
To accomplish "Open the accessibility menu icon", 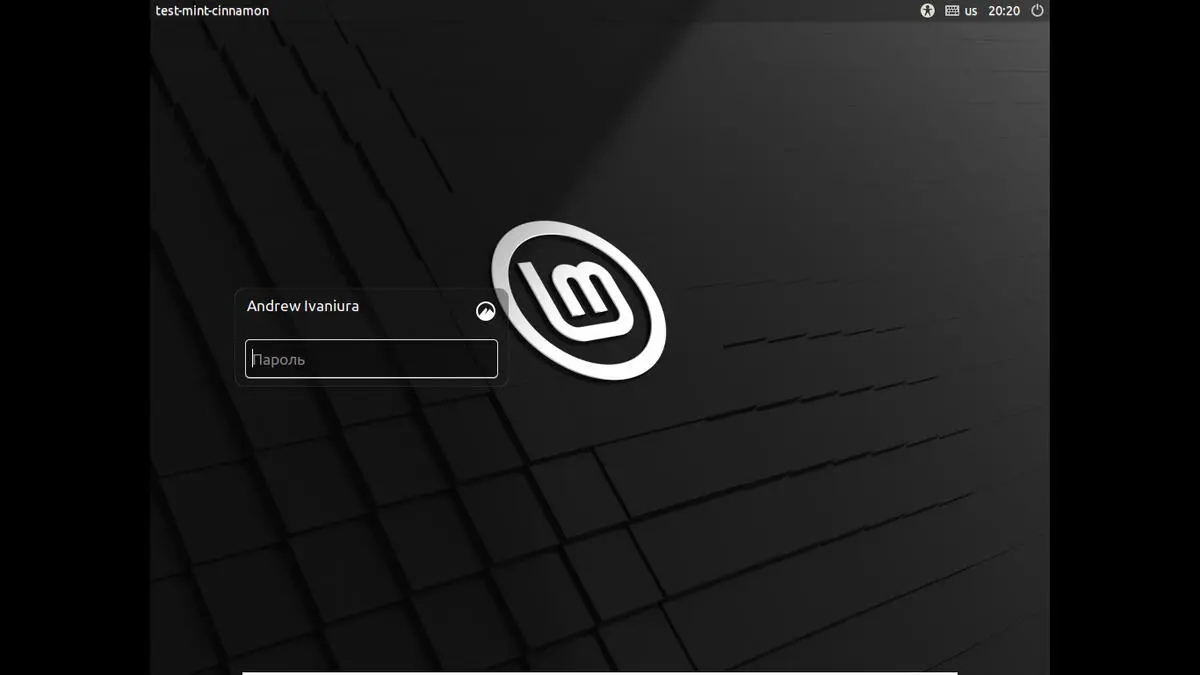I will pos(927,11).
